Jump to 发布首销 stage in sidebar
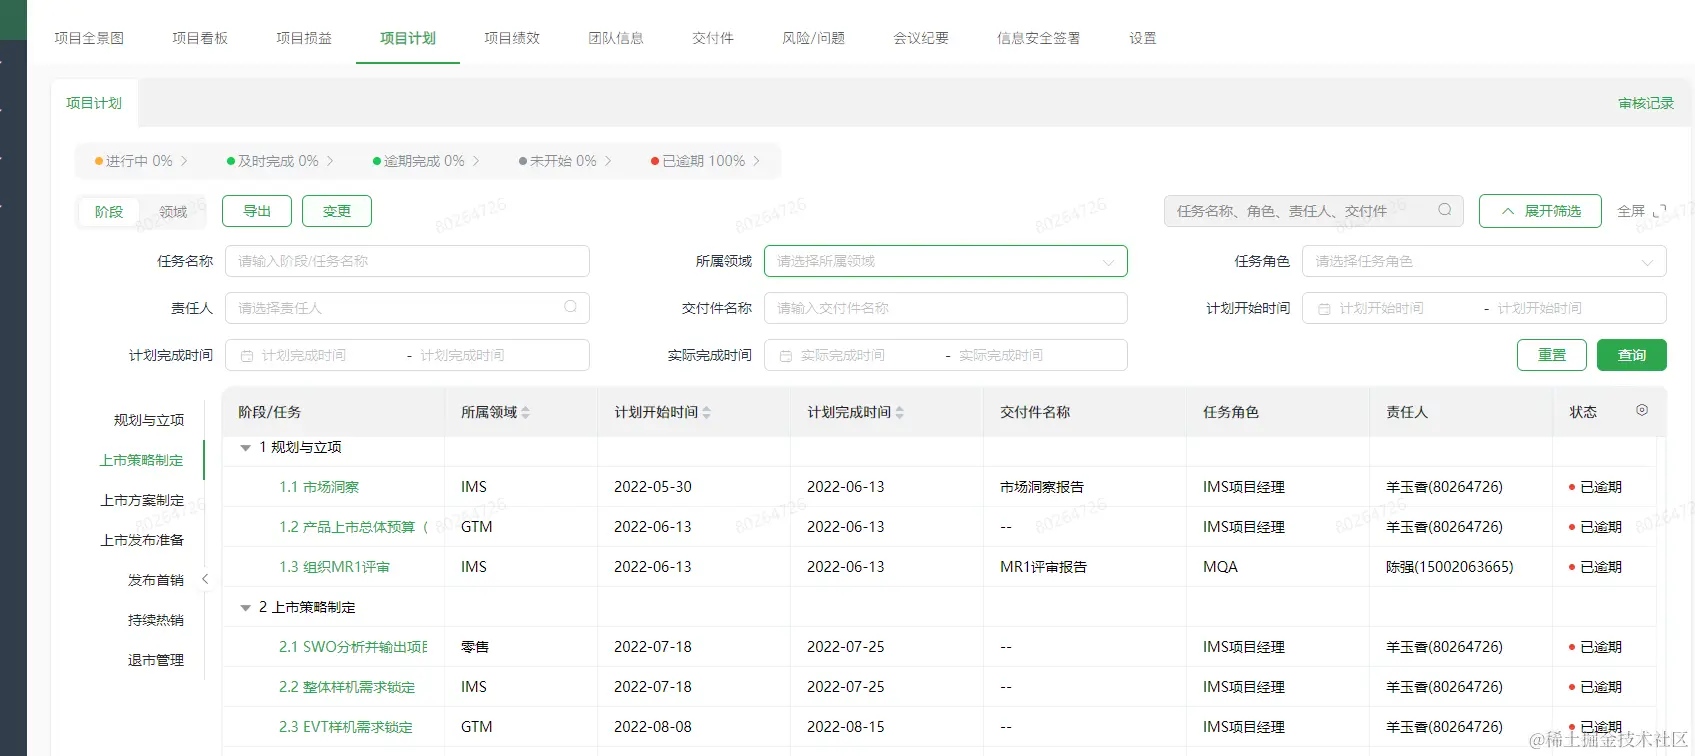1695x756 pixels. [x=156, y=580]
